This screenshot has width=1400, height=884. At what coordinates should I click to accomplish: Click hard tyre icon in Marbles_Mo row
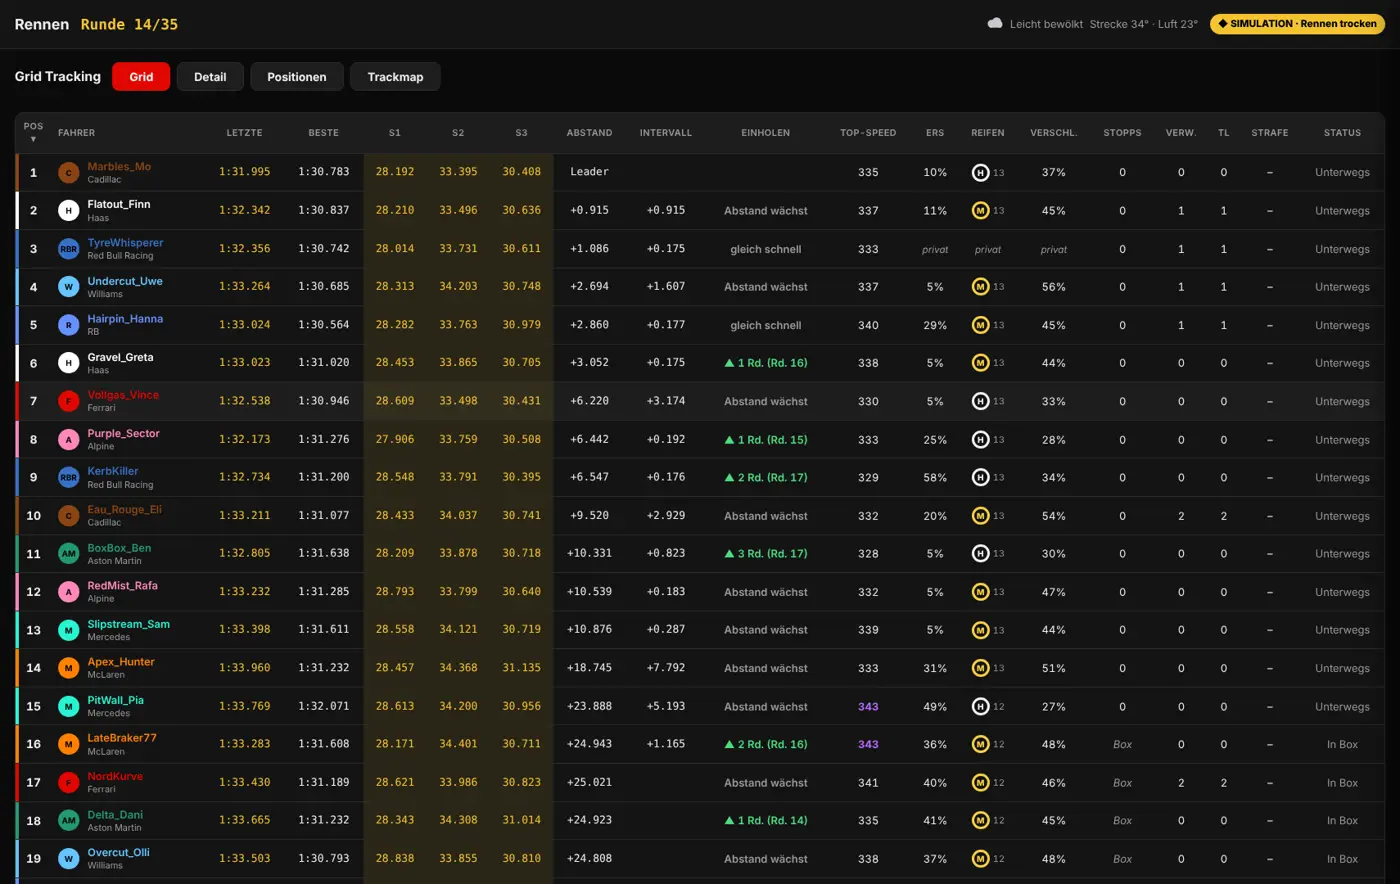coord(981,173)
